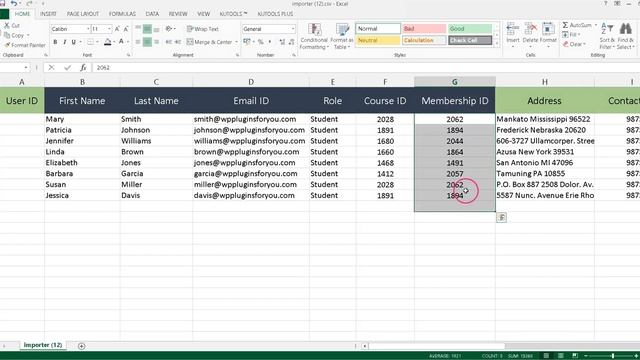The image size is (640, 360).
Task: Activate the Format Painter tool
Action: pos(25,45)
